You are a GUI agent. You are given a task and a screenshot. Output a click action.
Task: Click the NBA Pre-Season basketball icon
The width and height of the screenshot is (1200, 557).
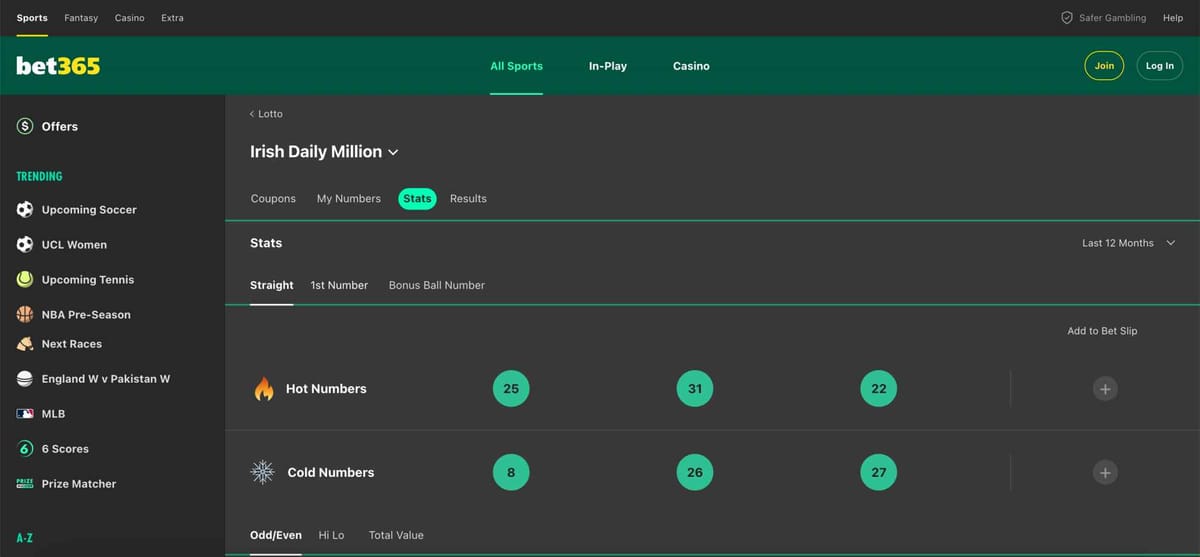pyautogui.click(x=25, y=314)
